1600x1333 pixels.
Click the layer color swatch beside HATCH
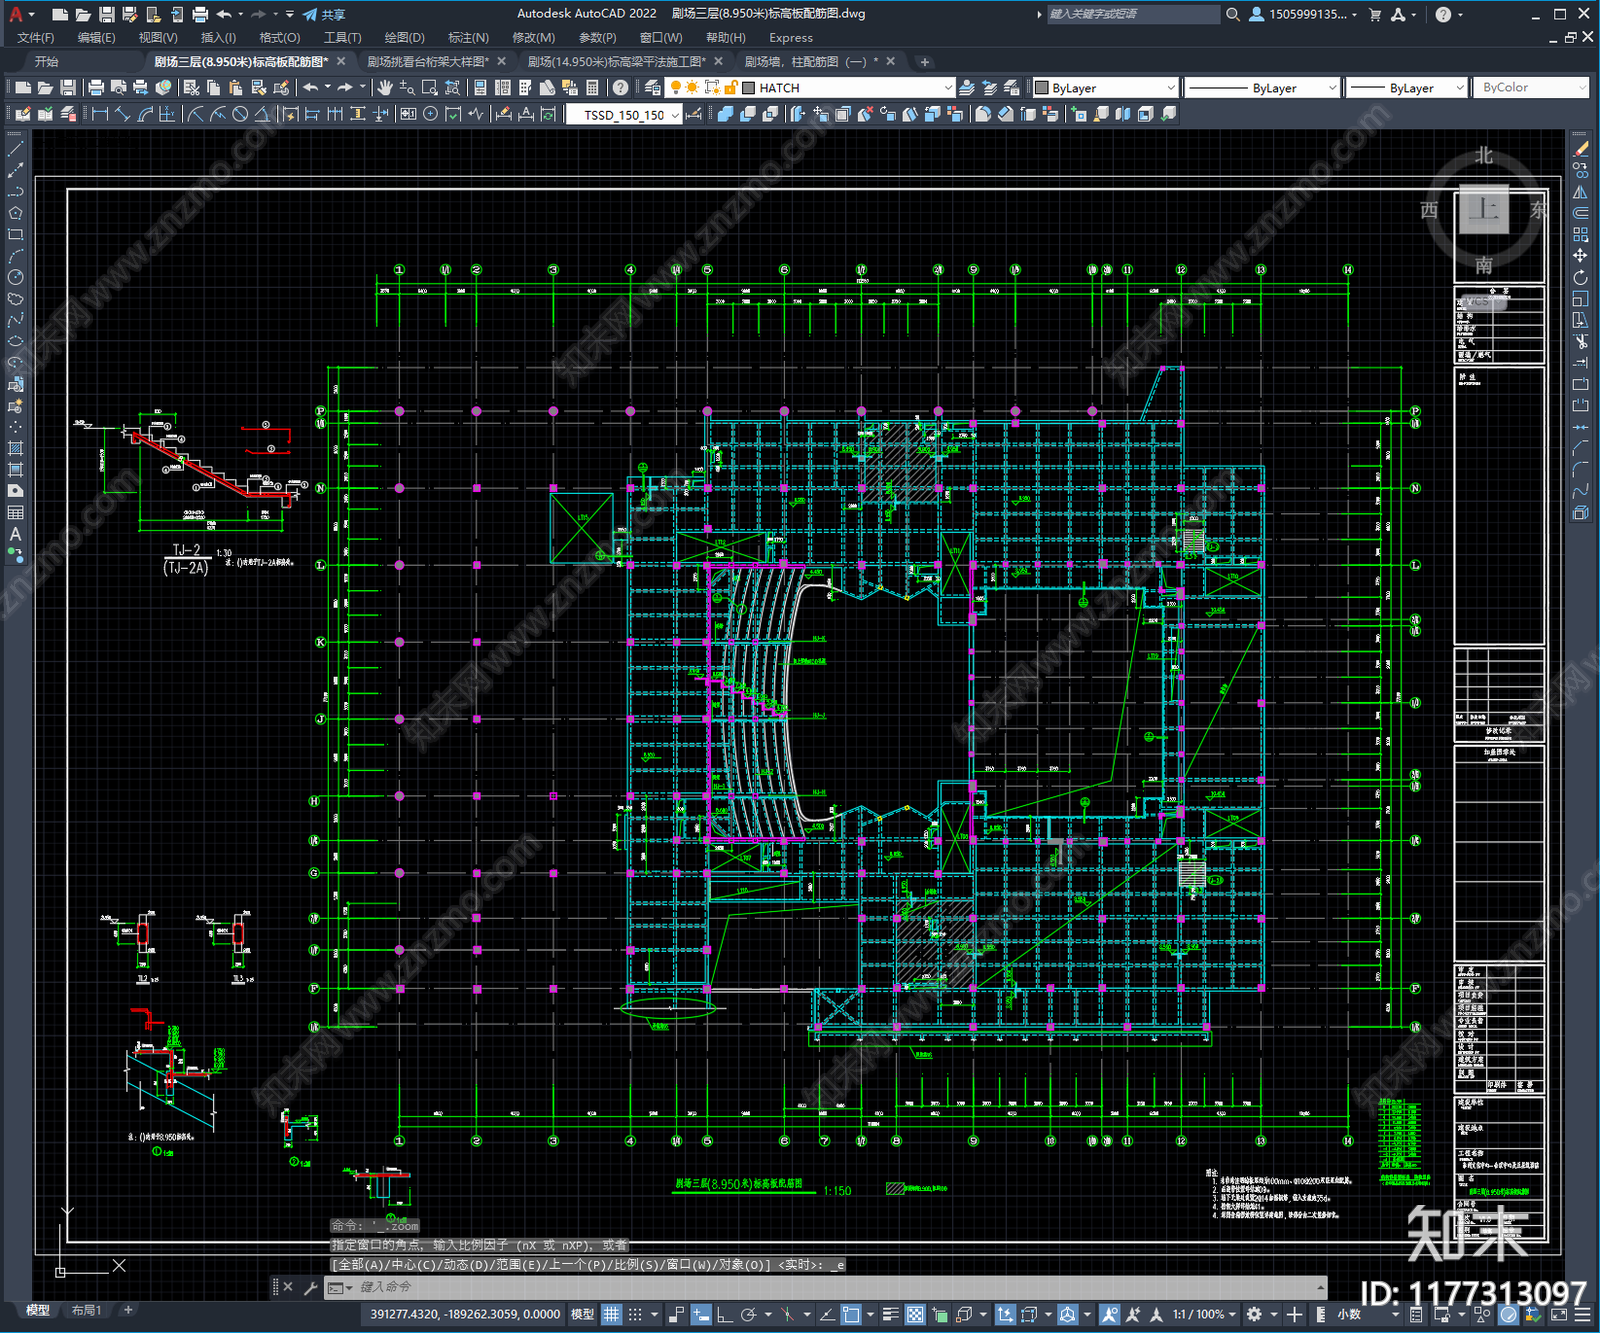pyautogui.click(x=748, y=88)
